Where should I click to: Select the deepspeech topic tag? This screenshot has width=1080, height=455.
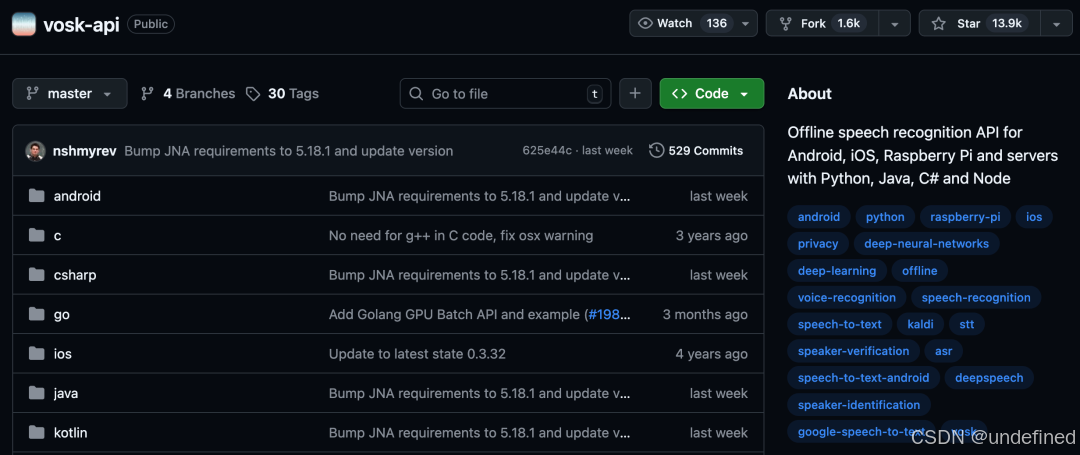tap(989, 378)
